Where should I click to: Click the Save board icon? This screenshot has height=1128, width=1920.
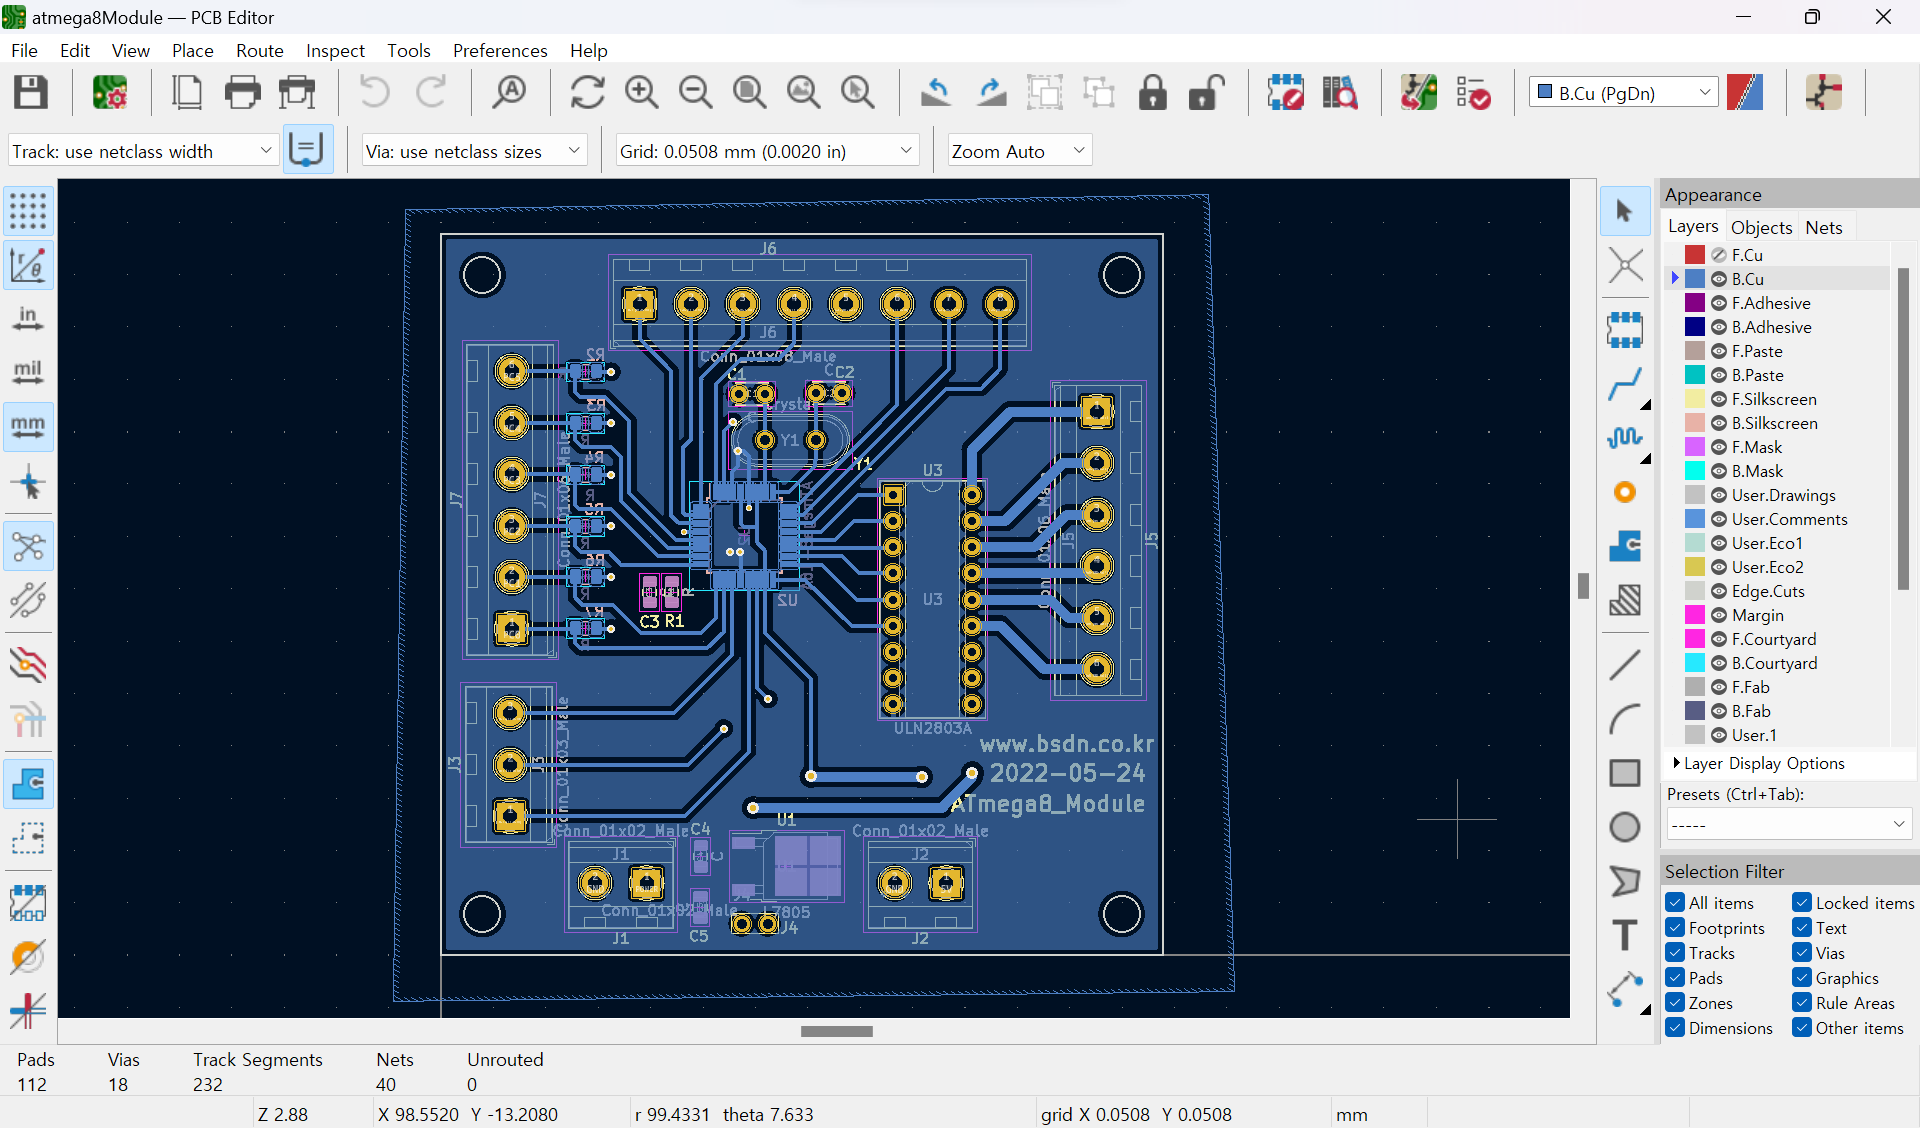coord(31,93)
